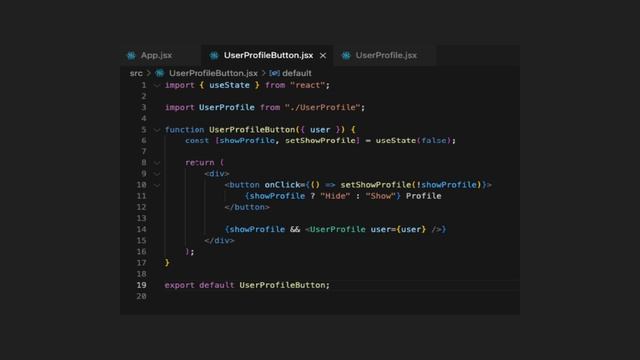Click the opening <div> tag on line 9

[x=217, y=173]
